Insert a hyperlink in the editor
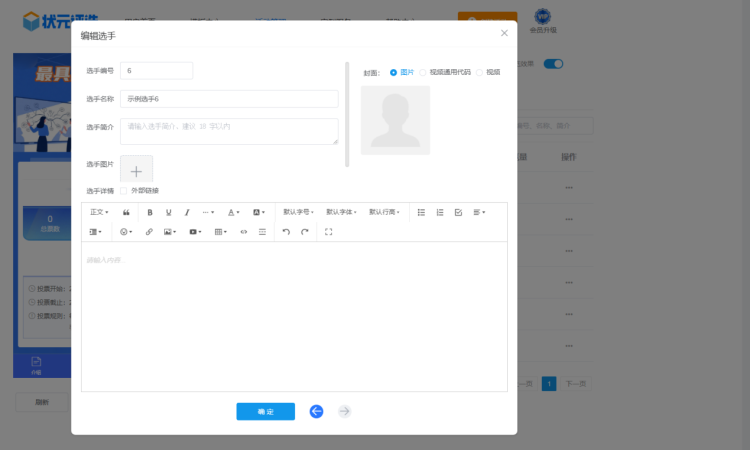 click(x=149, y=231)
